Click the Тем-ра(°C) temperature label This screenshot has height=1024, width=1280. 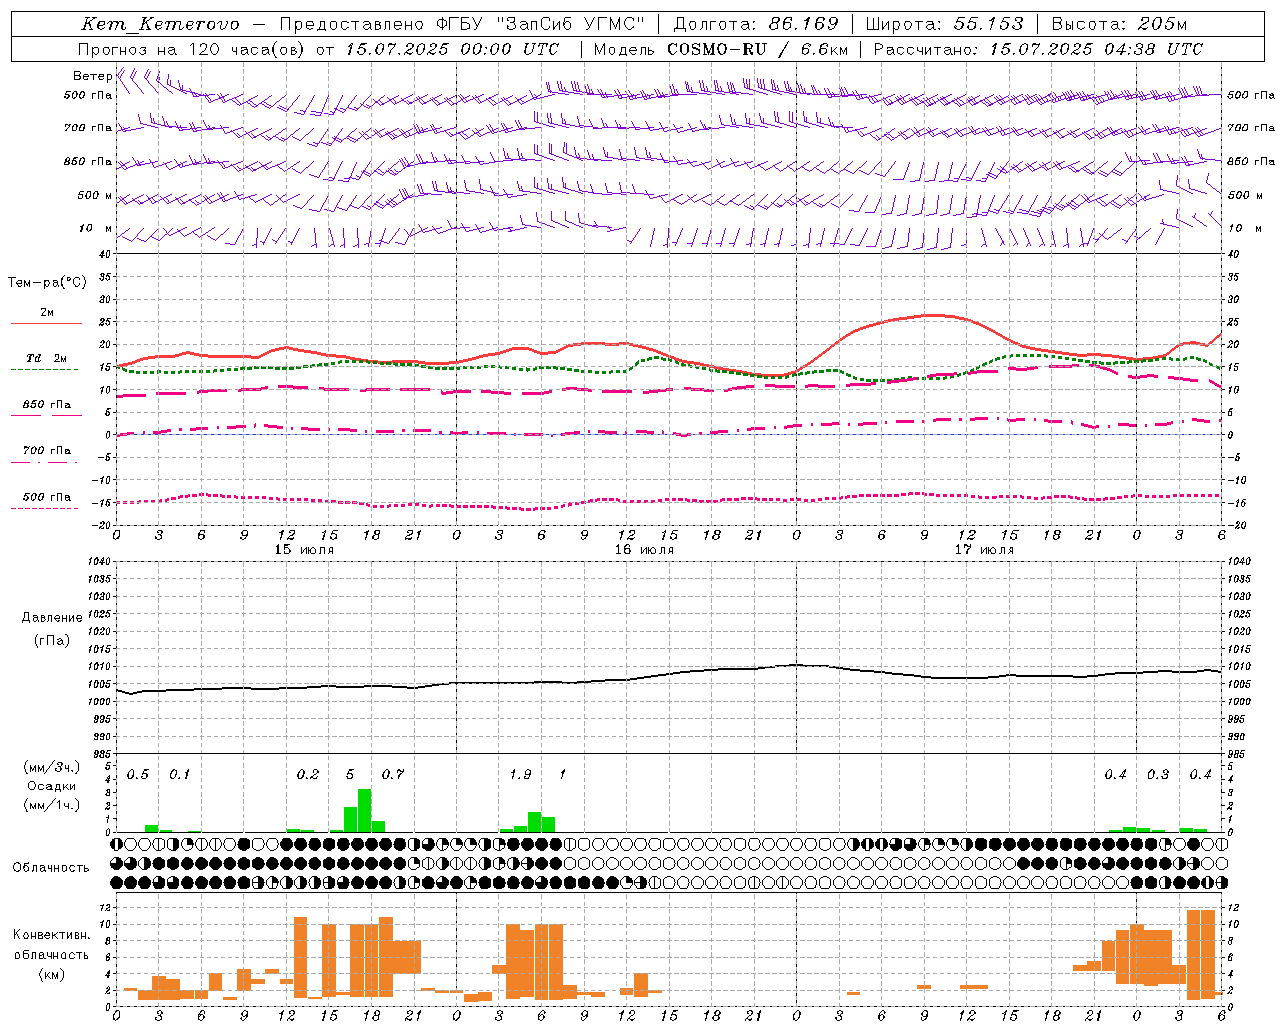tap(47, 283)
